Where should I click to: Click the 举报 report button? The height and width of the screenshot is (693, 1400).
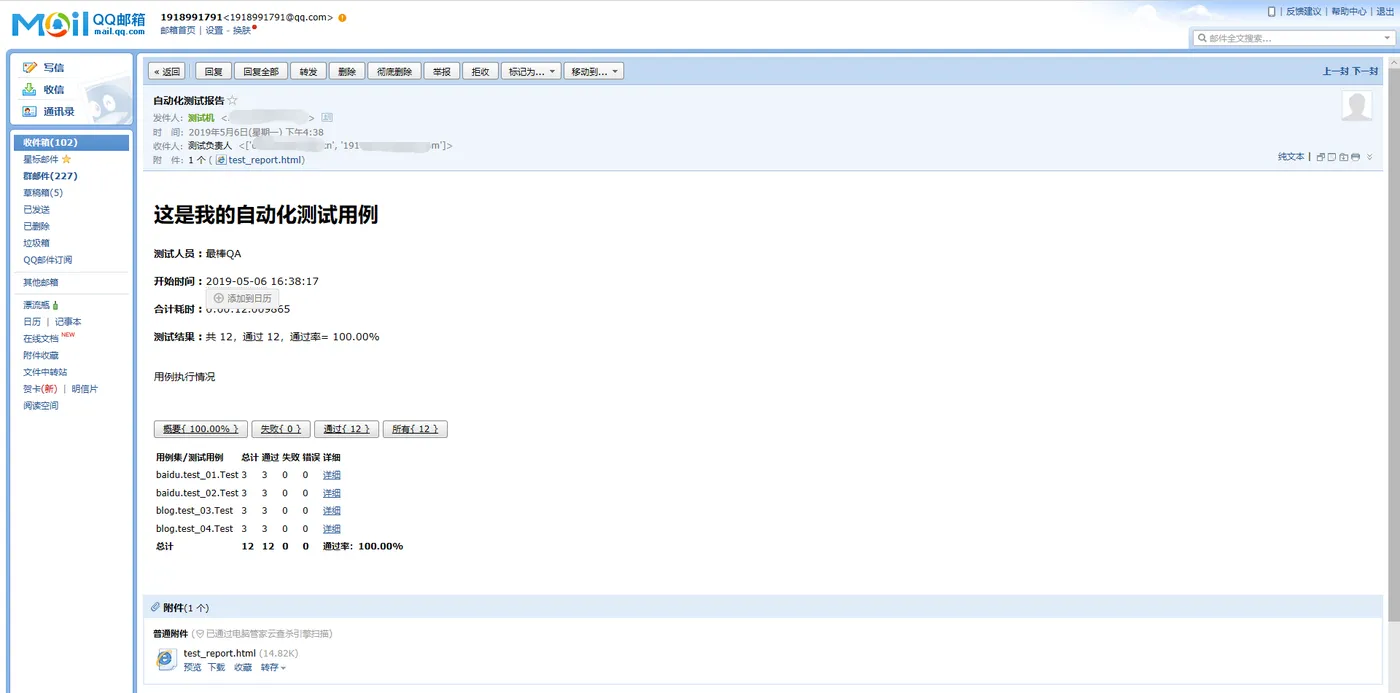[442, 71]
